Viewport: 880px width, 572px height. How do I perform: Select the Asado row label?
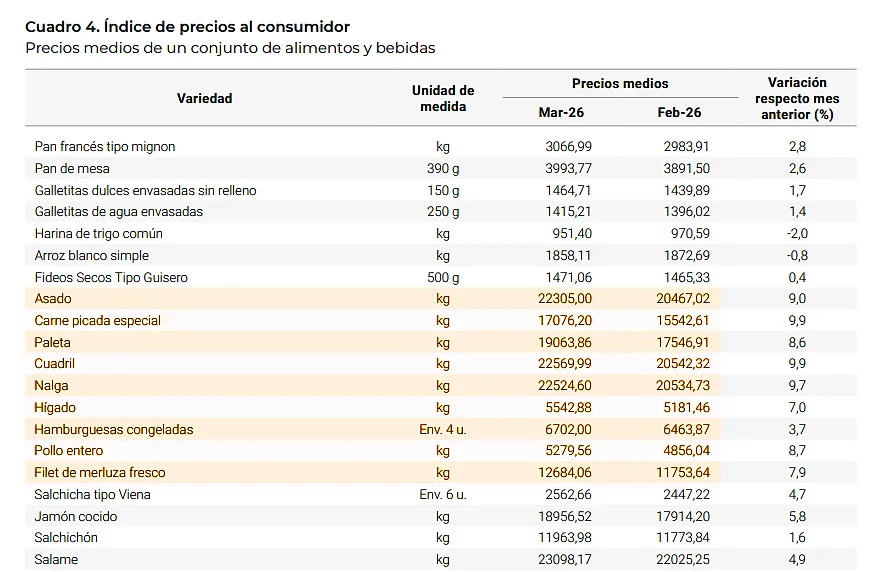click(x=53, y=299)
